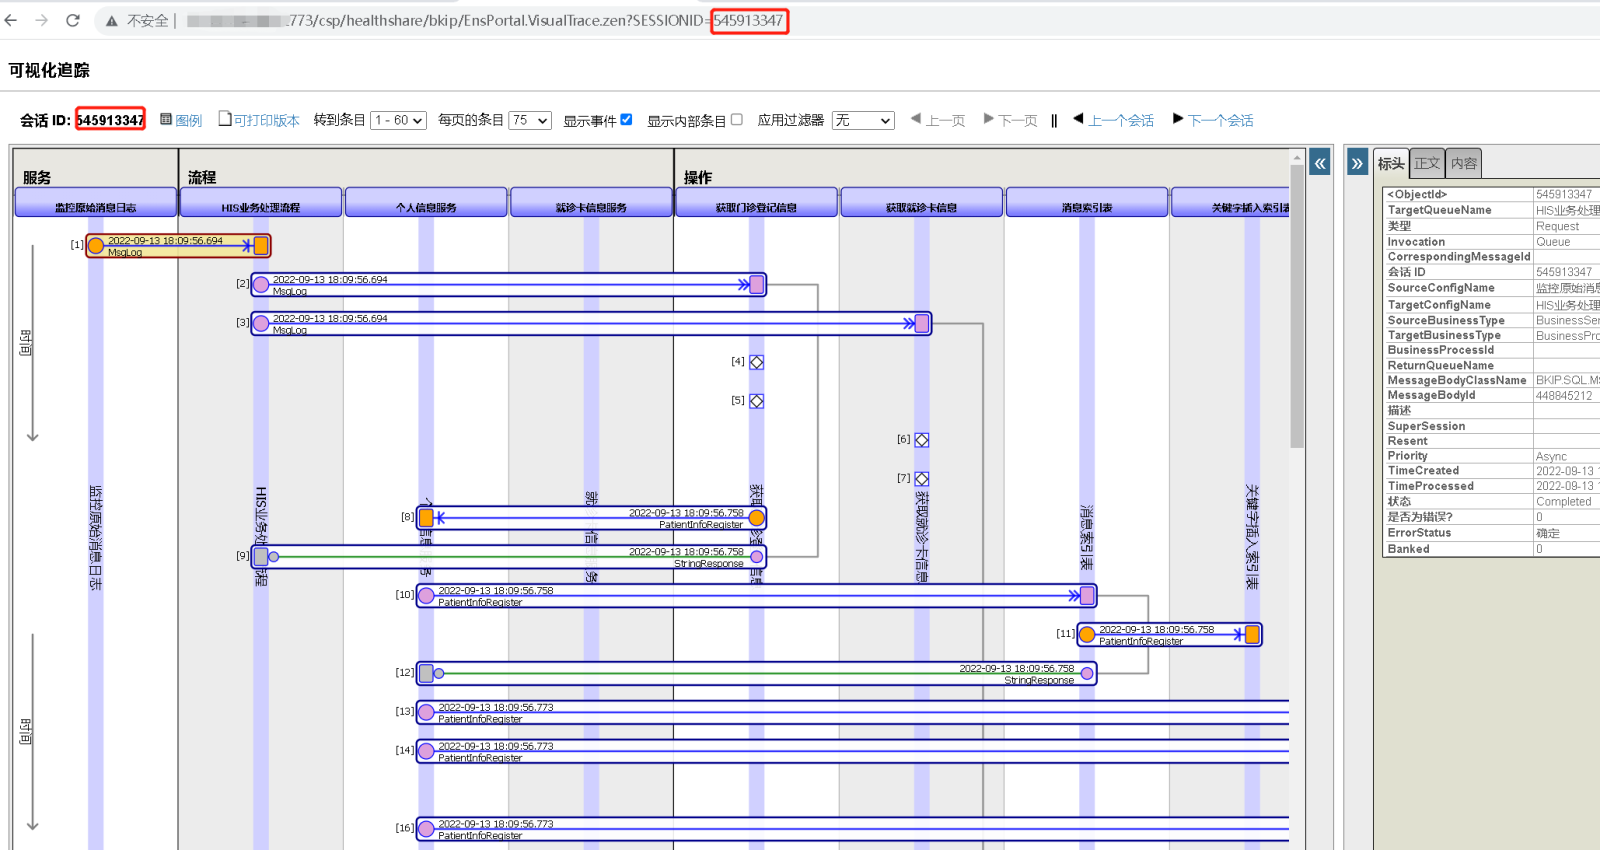Select the orange circle on message [1]
This screenshot has height=850, width=1600.
coord(96,246)
